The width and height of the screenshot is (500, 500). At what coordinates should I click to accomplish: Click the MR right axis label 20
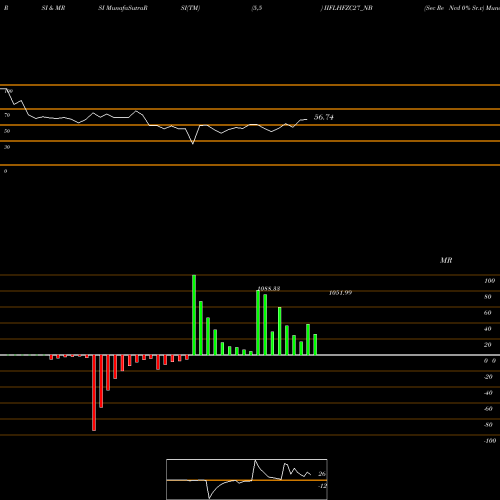click(x=488, y=345)
